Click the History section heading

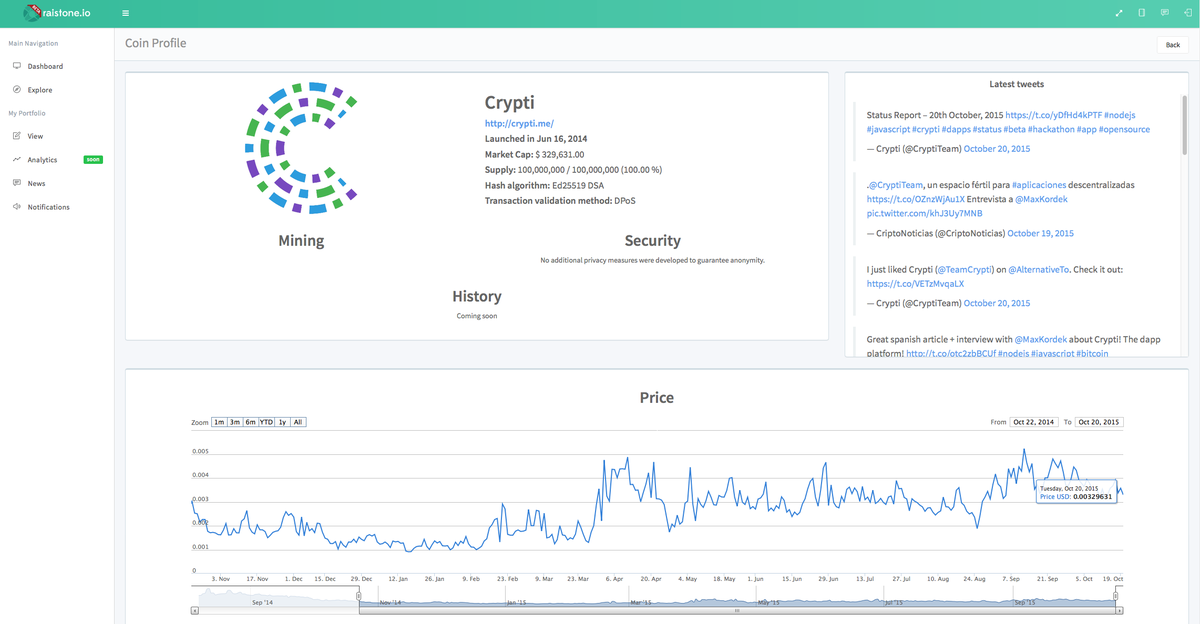(477, 296)
